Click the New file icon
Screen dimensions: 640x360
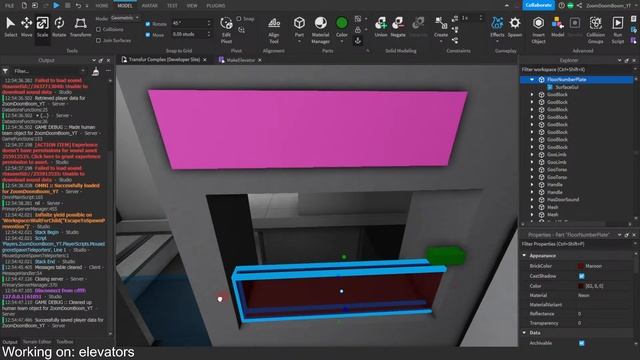tap(24, 5)
